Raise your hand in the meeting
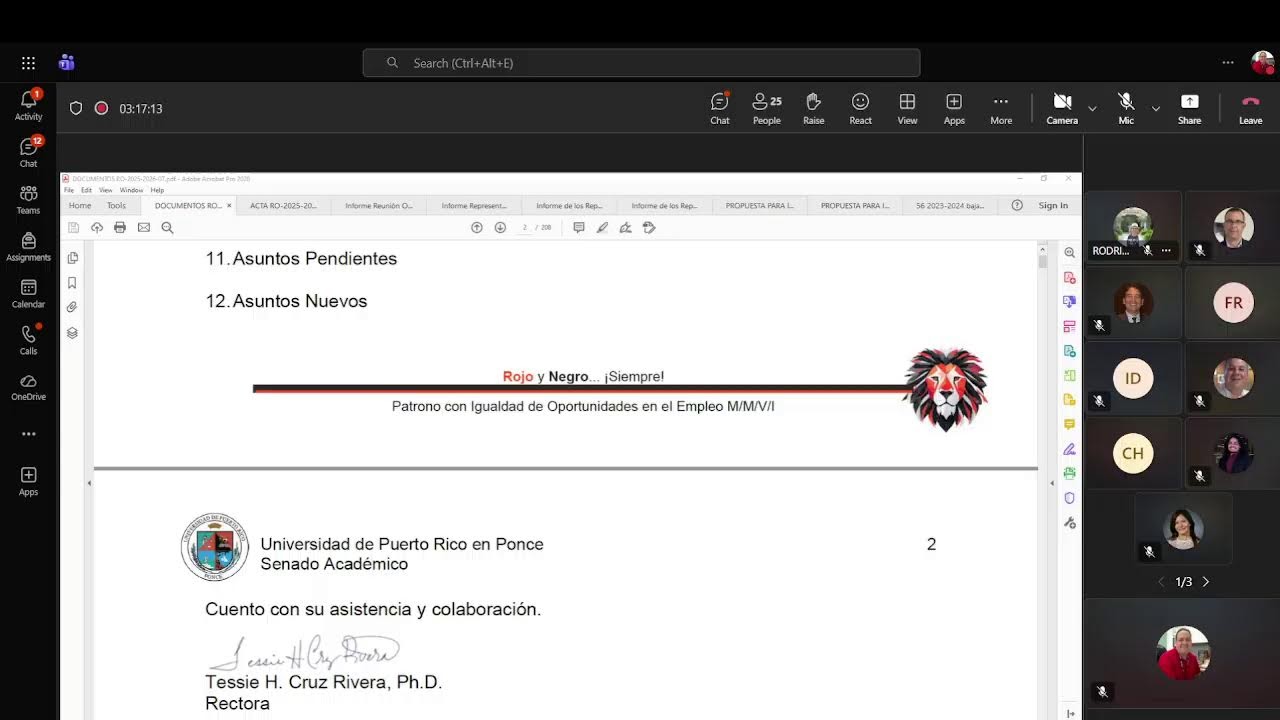This screenshot has height=720, width=1280. (814, 108)
